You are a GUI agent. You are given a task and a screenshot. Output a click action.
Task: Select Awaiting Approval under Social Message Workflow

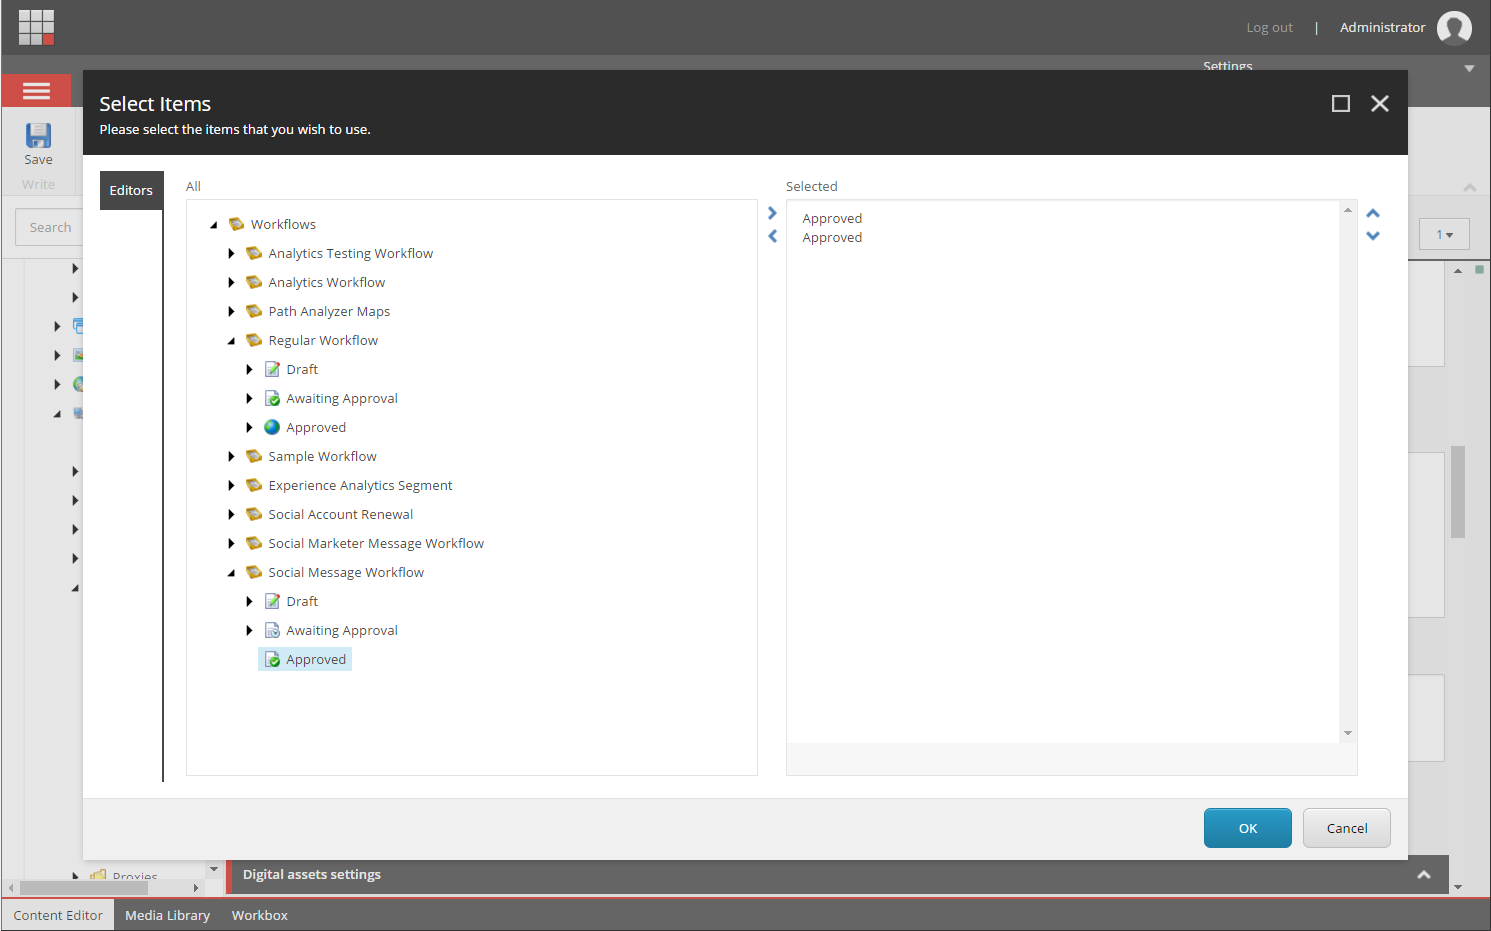click(342, 630)
